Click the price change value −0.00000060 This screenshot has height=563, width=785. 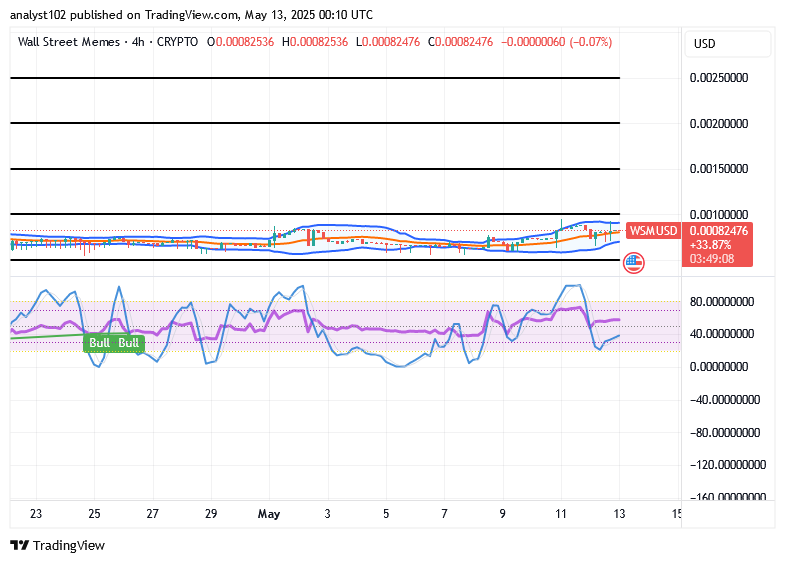point(533,42)
